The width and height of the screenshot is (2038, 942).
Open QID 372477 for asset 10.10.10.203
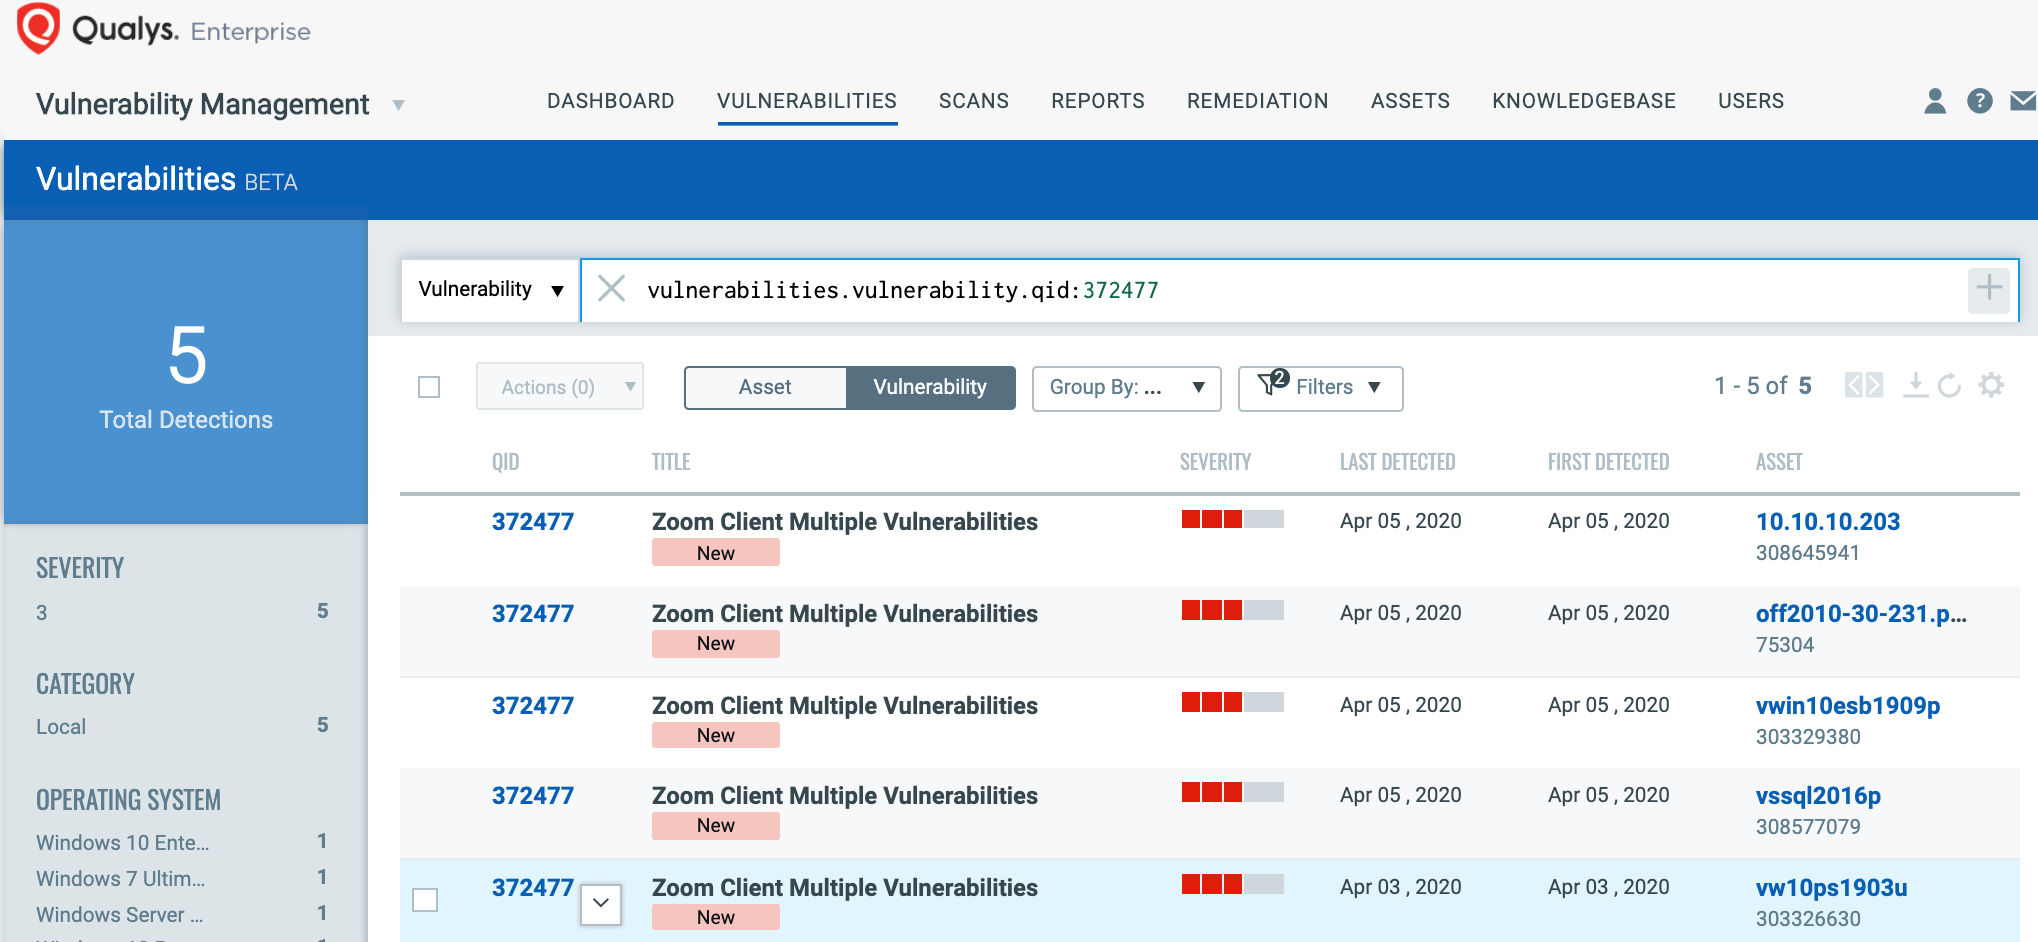coord(533,521)
